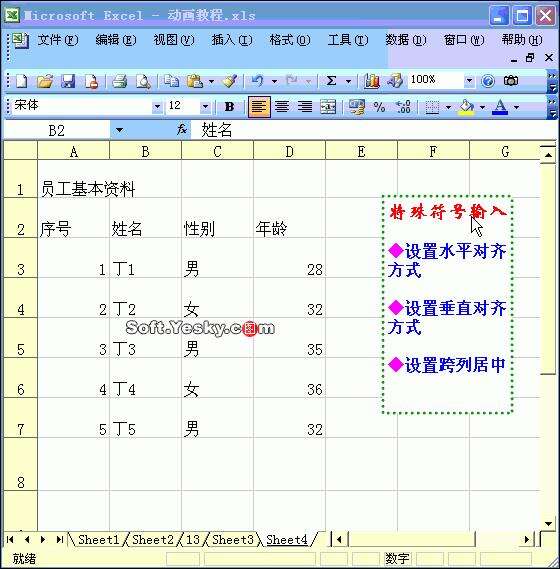This screenshot has width=560, height=569.
Task: Open the 编辑 menu
Action: pos(116,40)
